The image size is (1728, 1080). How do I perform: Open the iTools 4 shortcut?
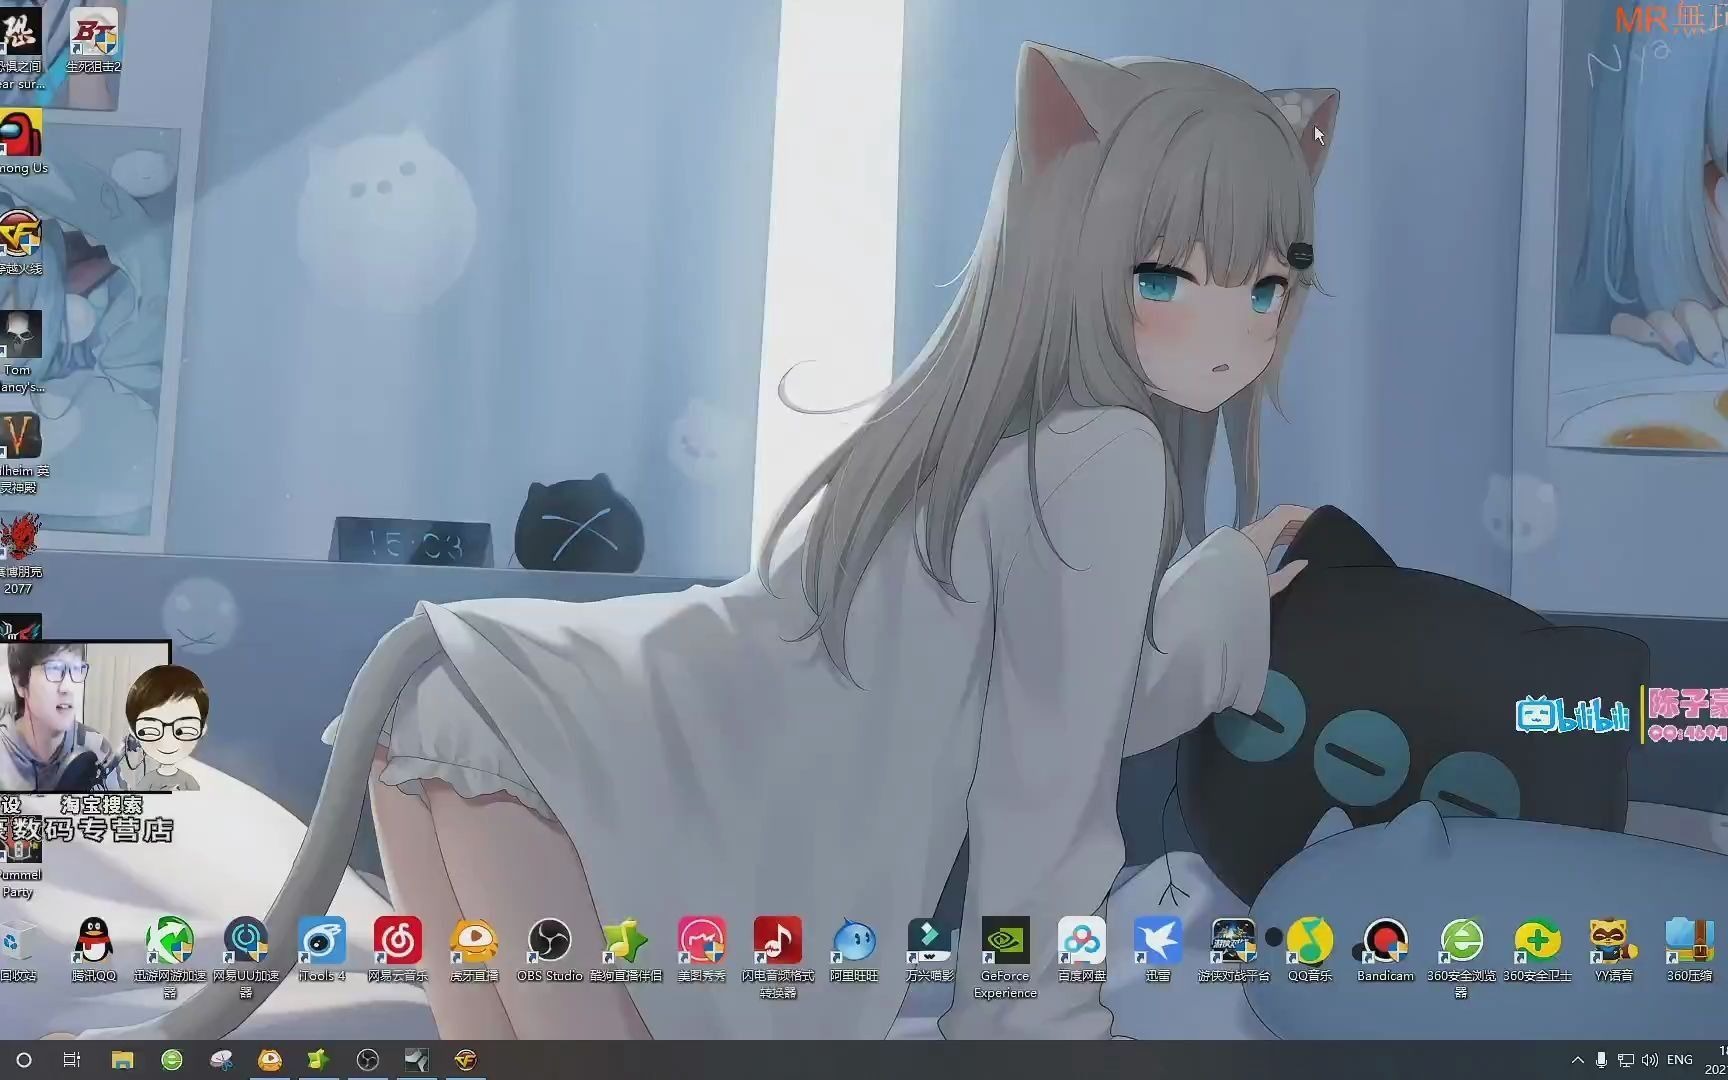click(322, 949)
